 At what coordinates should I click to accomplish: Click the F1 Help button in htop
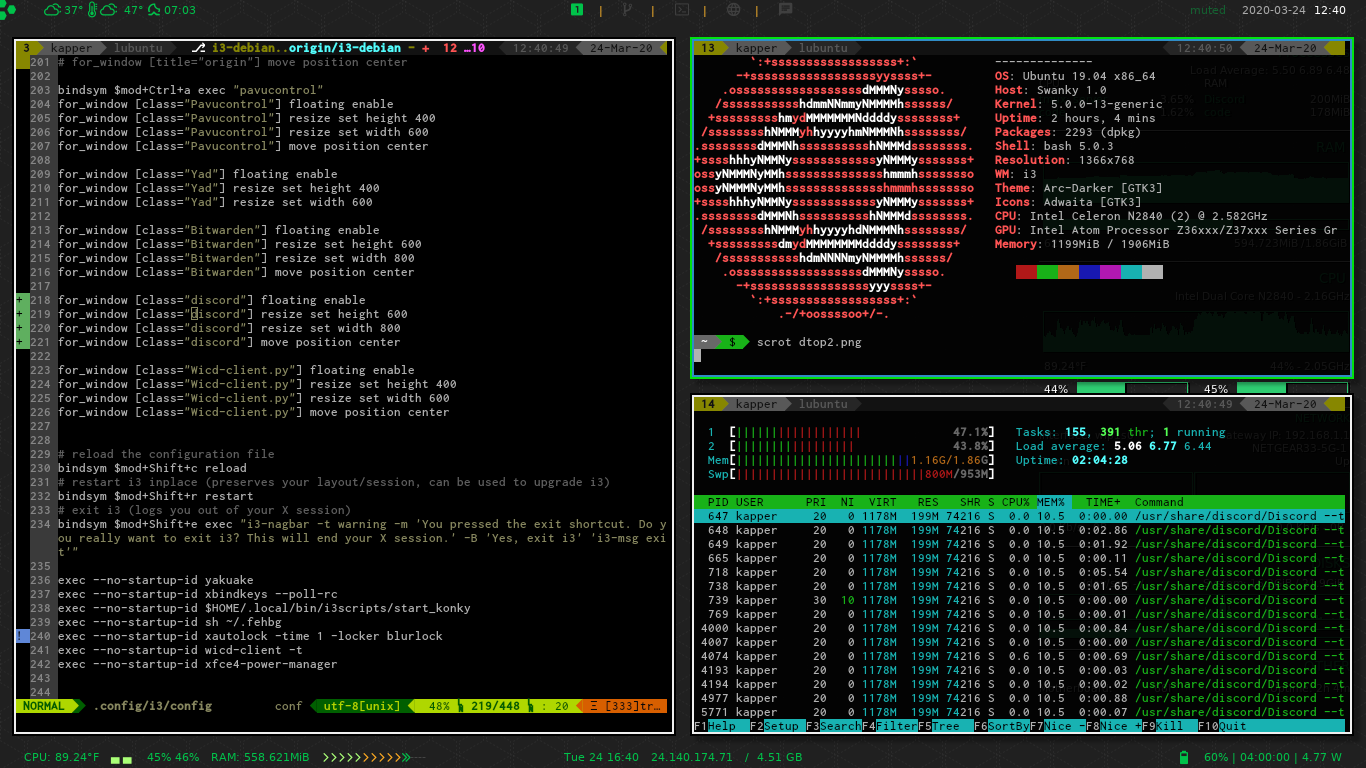coord(720,726)
